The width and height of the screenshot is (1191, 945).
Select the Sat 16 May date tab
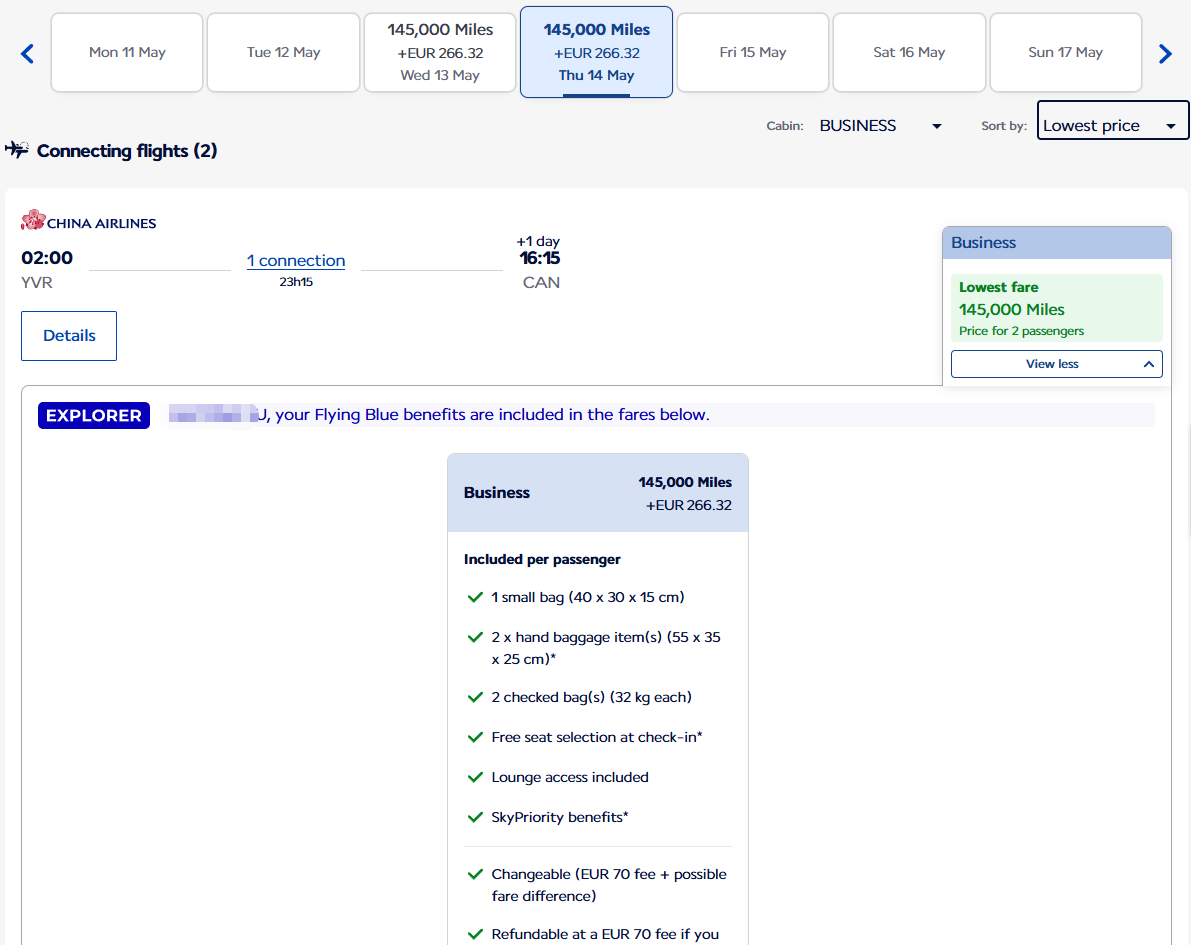click(x=909, y=53)
